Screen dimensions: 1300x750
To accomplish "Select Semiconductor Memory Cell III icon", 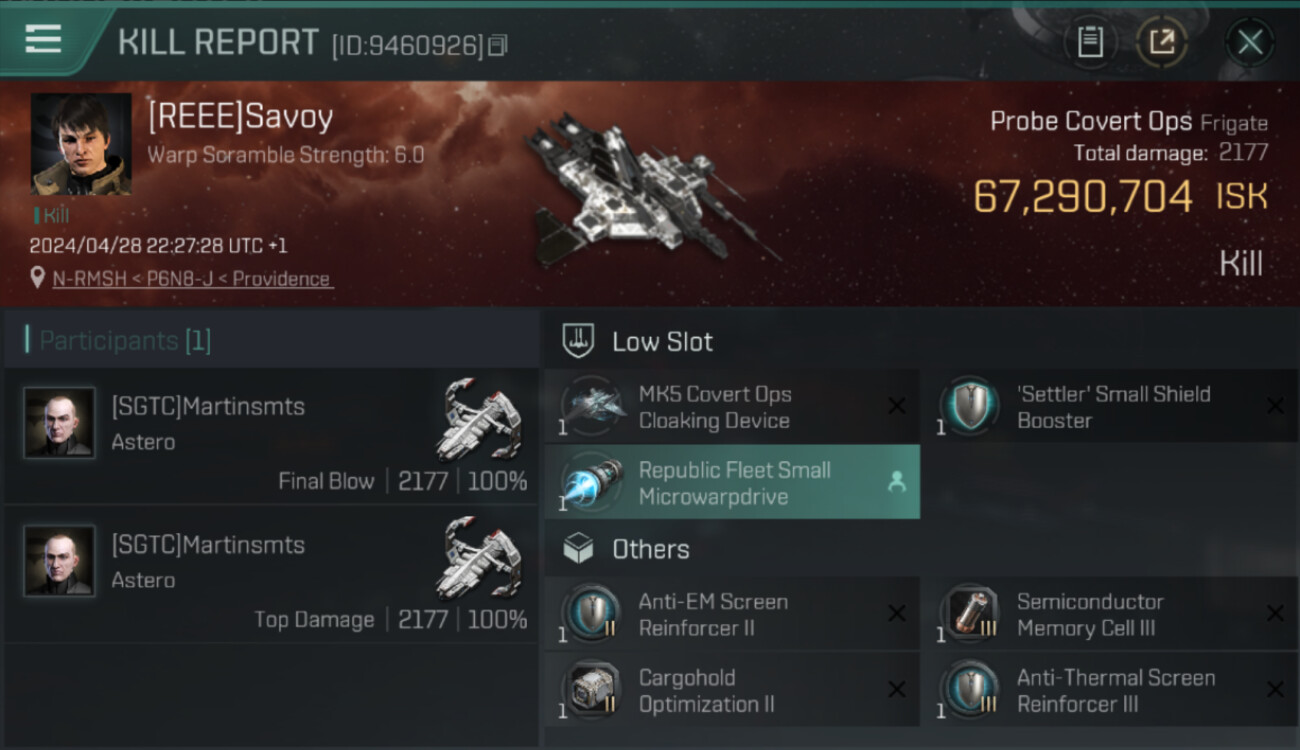I will pos(968,614).
